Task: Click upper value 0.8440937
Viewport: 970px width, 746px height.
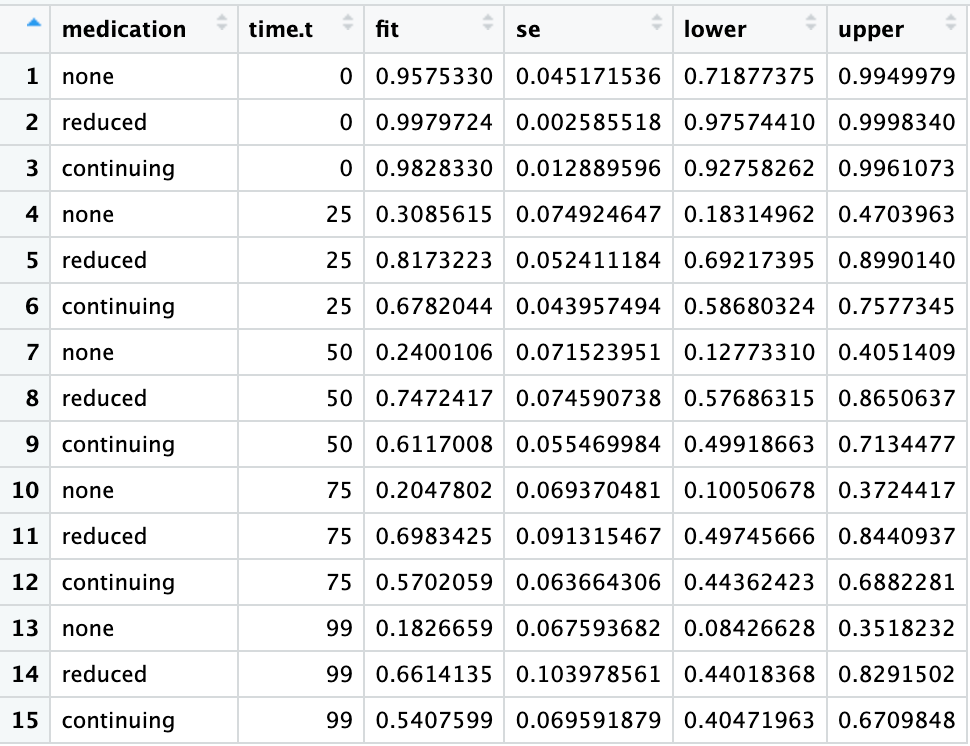Action: tap(896, 536)
